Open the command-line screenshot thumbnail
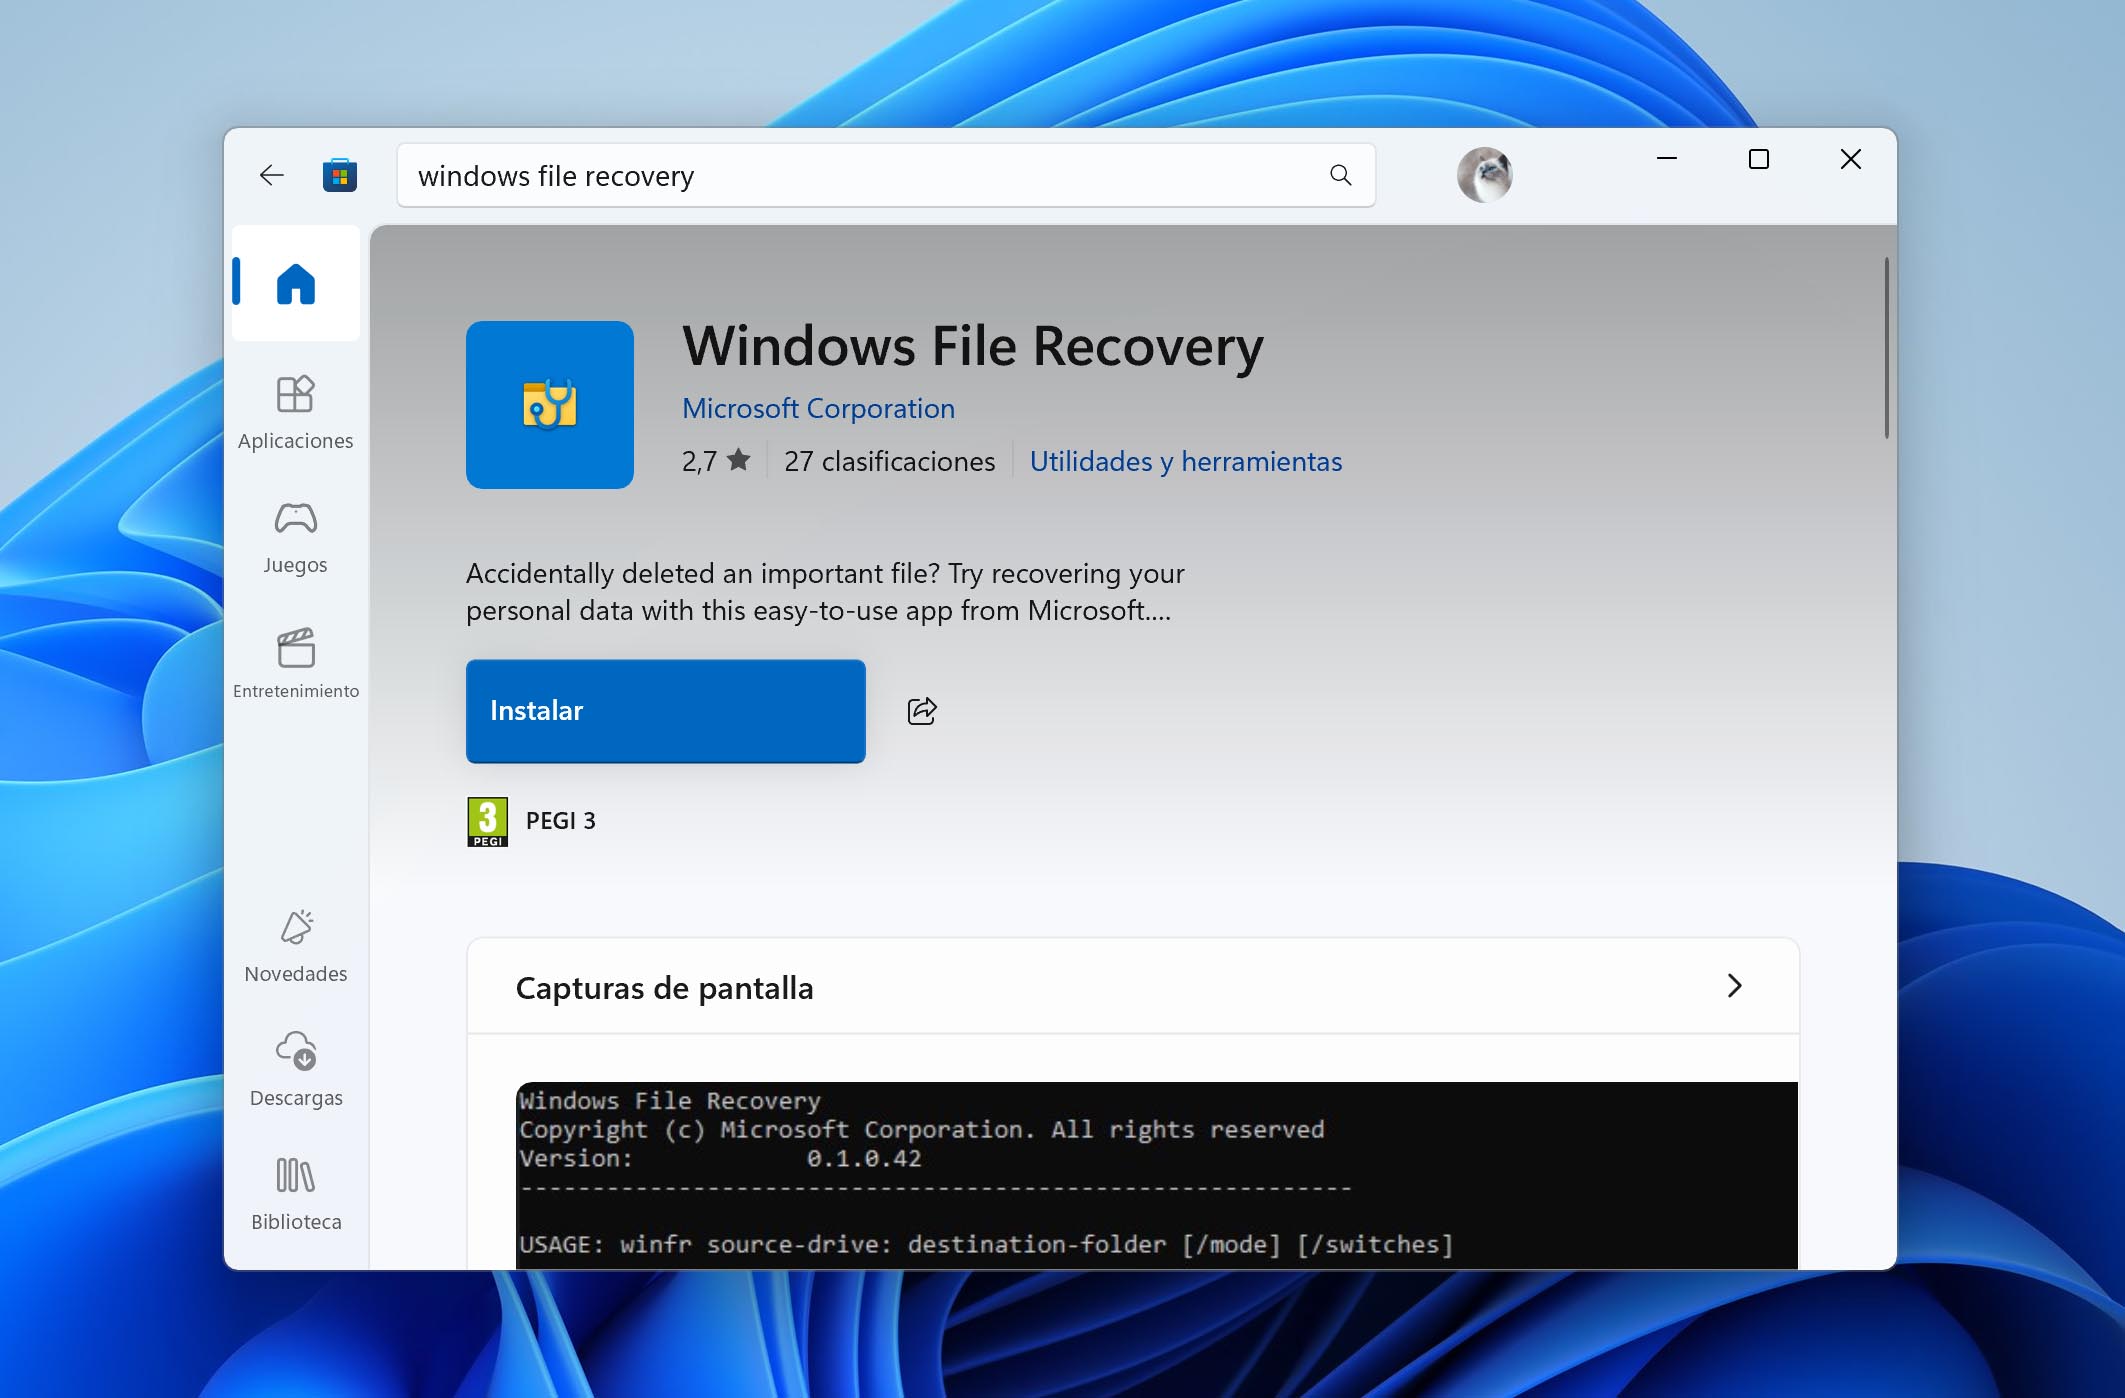This screenshot has height=1398, width=2125. click(x=1157, y=1176)
